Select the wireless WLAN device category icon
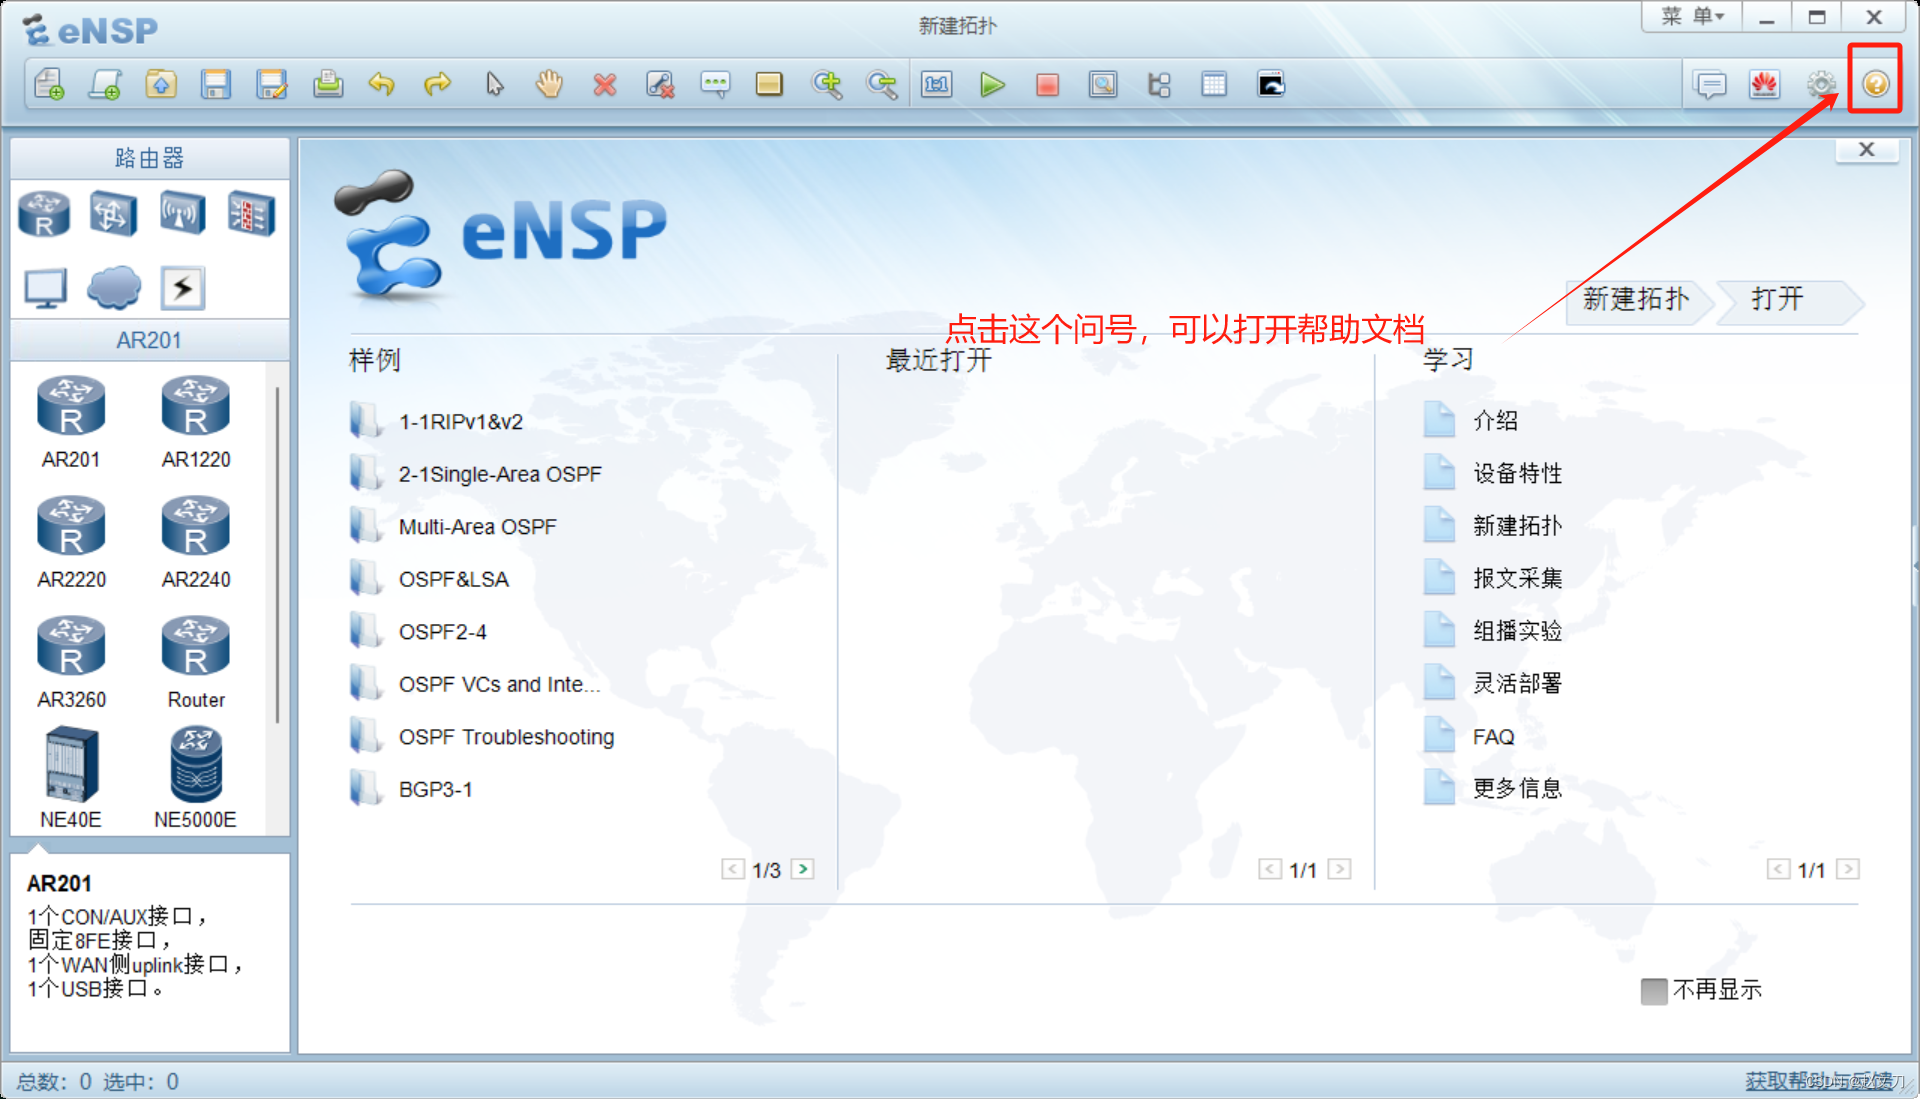This screenshot has width=1920, height=1099. click(x=182, y=213)
